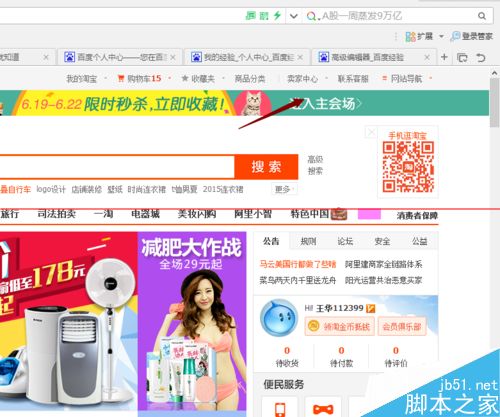Click the mobile phone top-up icon in 便民服务
This screenshot has height=417, width=500.
pyautogui.click(x=280, y=409)
